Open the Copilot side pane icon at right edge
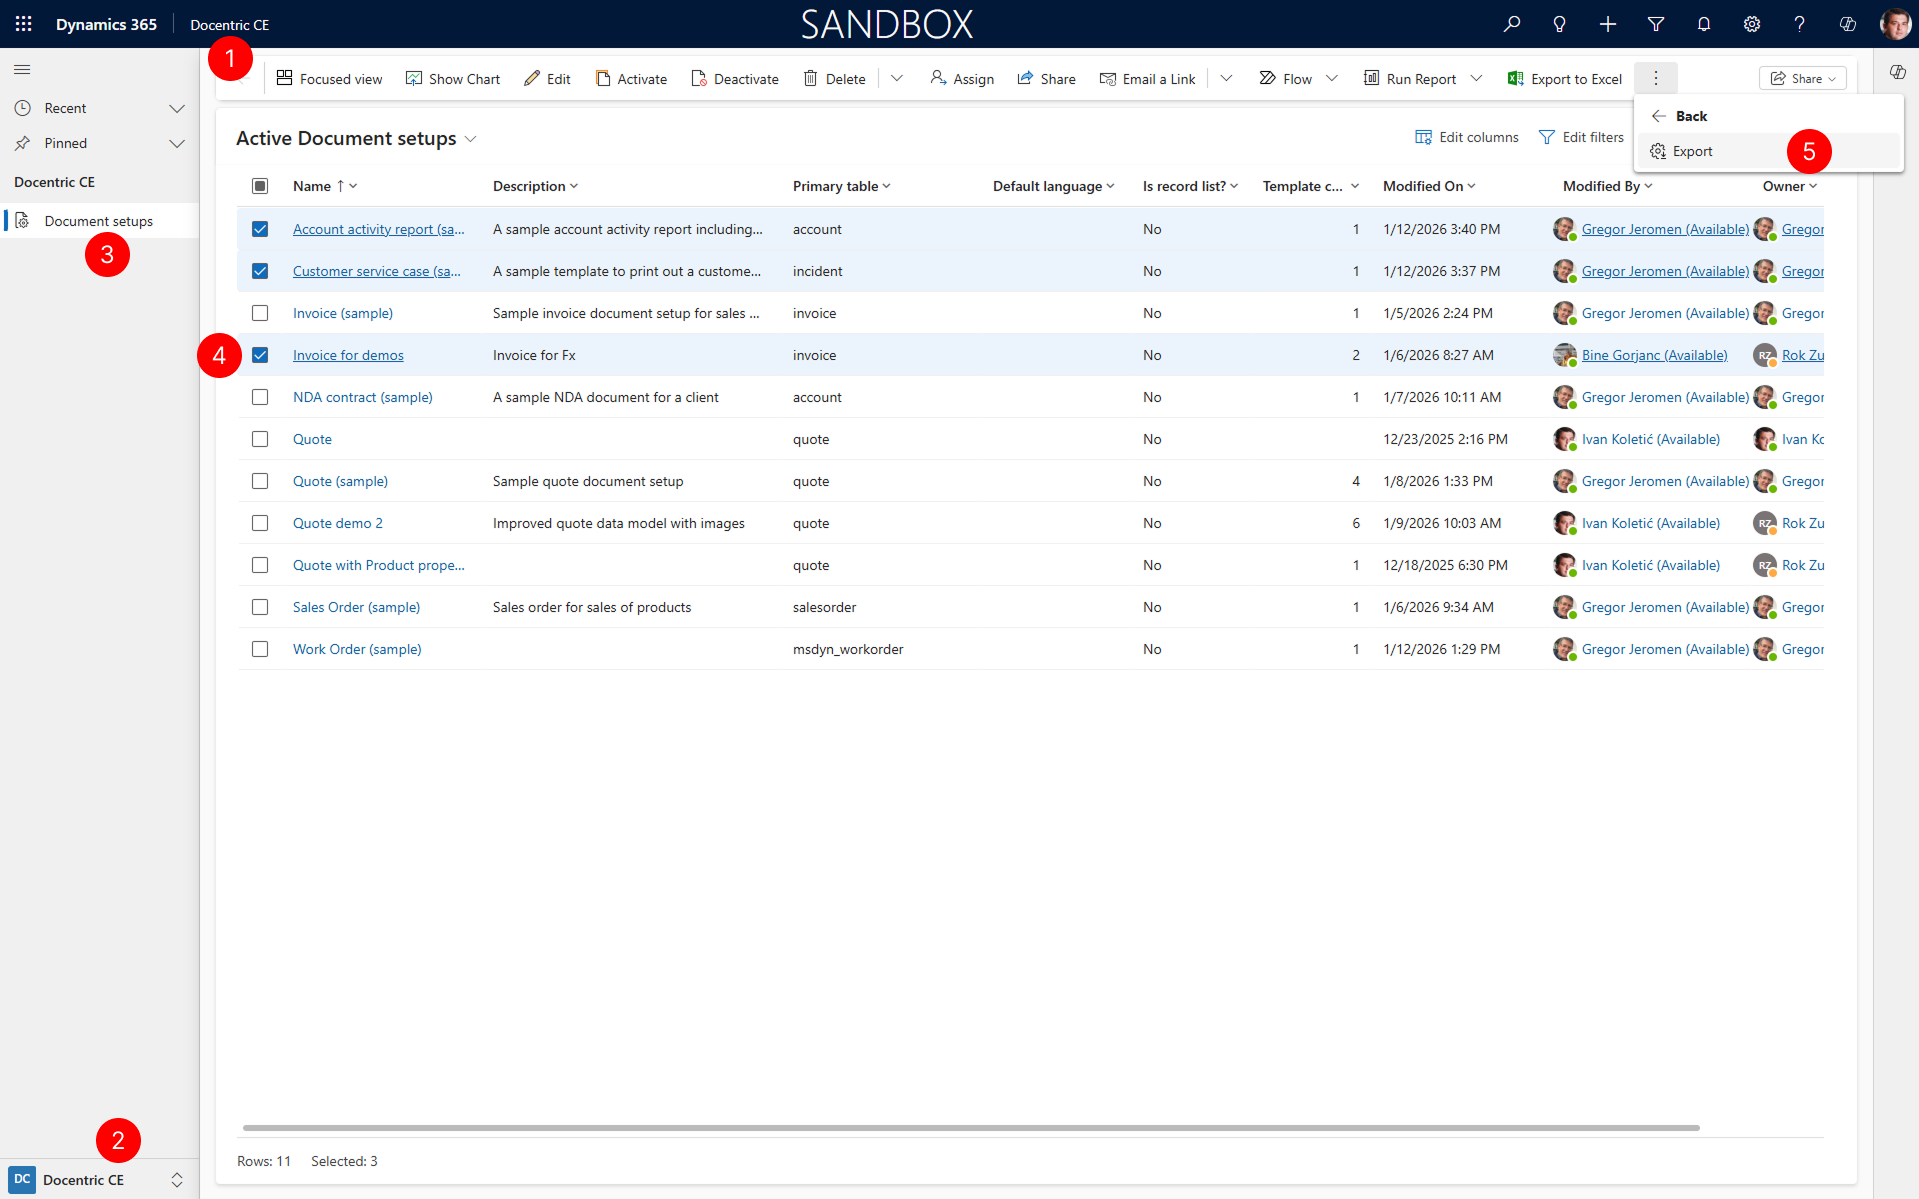 (1897, 72)
